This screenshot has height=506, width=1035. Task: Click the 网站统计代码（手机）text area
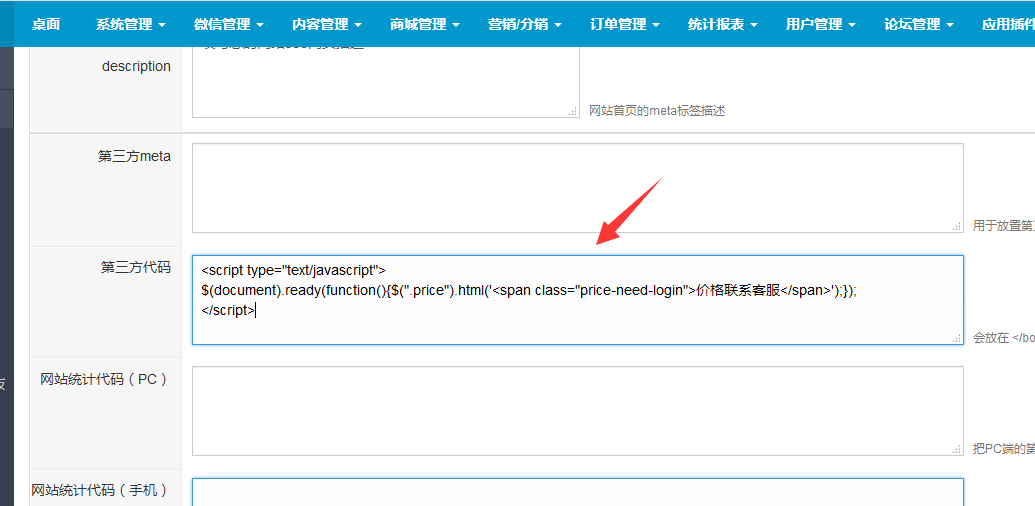[577, 492]
